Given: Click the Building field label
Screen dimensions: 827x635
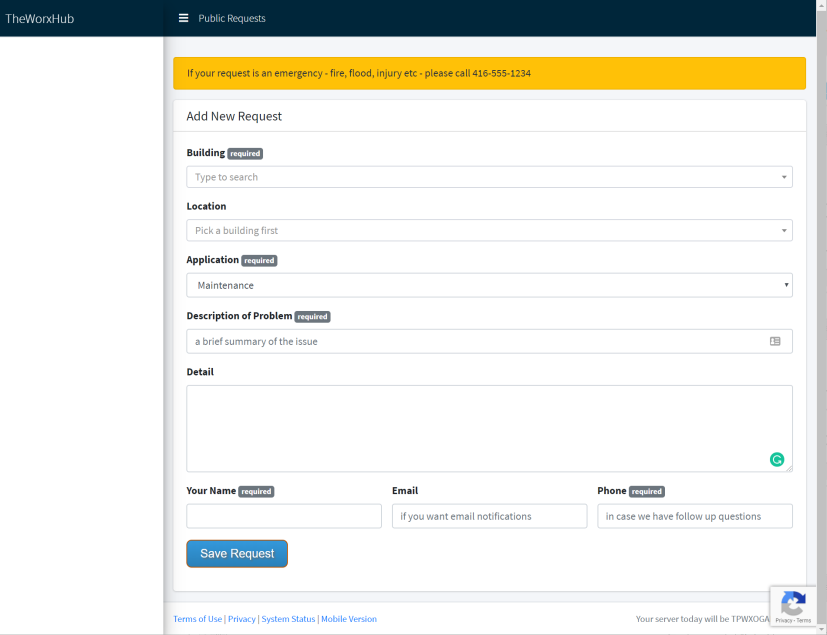Looking at the screenshot, I should [x=206, y=153].
